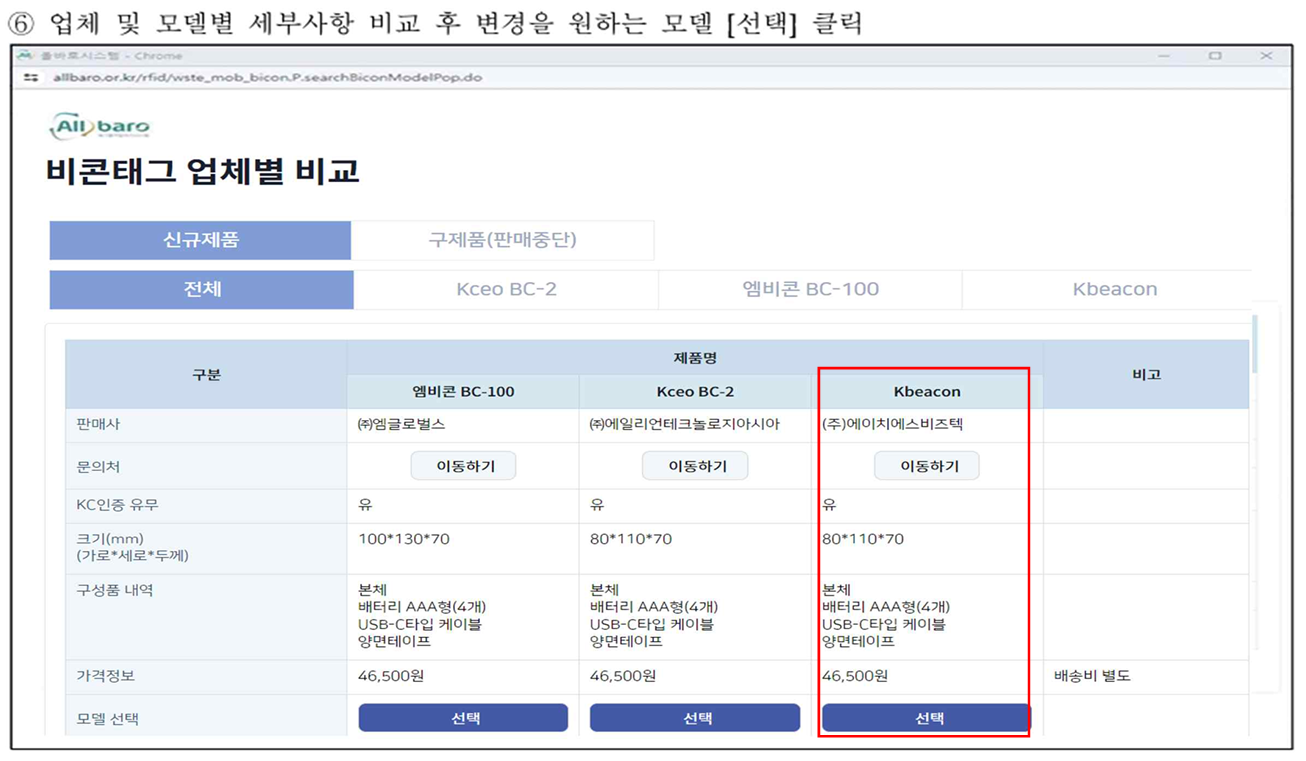The image size is (1306, 761).
Task: Close the Chrome popup window
Action: click(1265, 56)
